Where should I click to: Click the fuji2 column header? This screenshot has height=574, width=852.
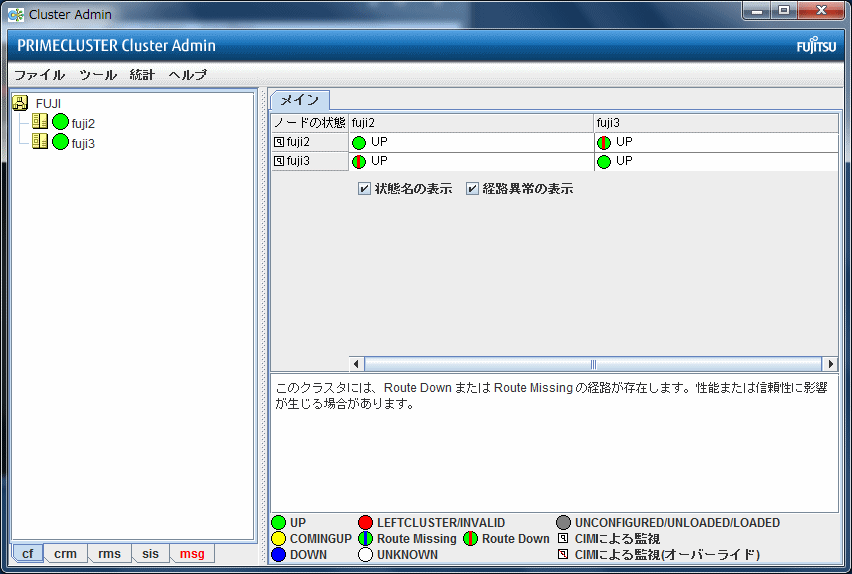pyautogui.click(x=471, y=123)
